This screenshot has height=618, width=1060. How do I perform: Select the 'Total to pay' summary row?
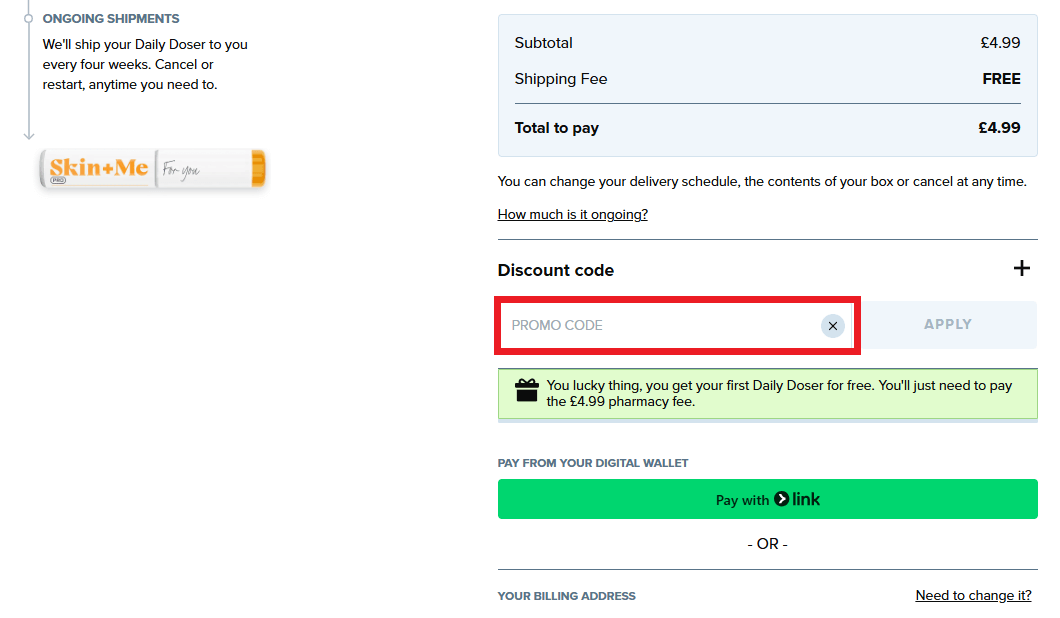767,127
